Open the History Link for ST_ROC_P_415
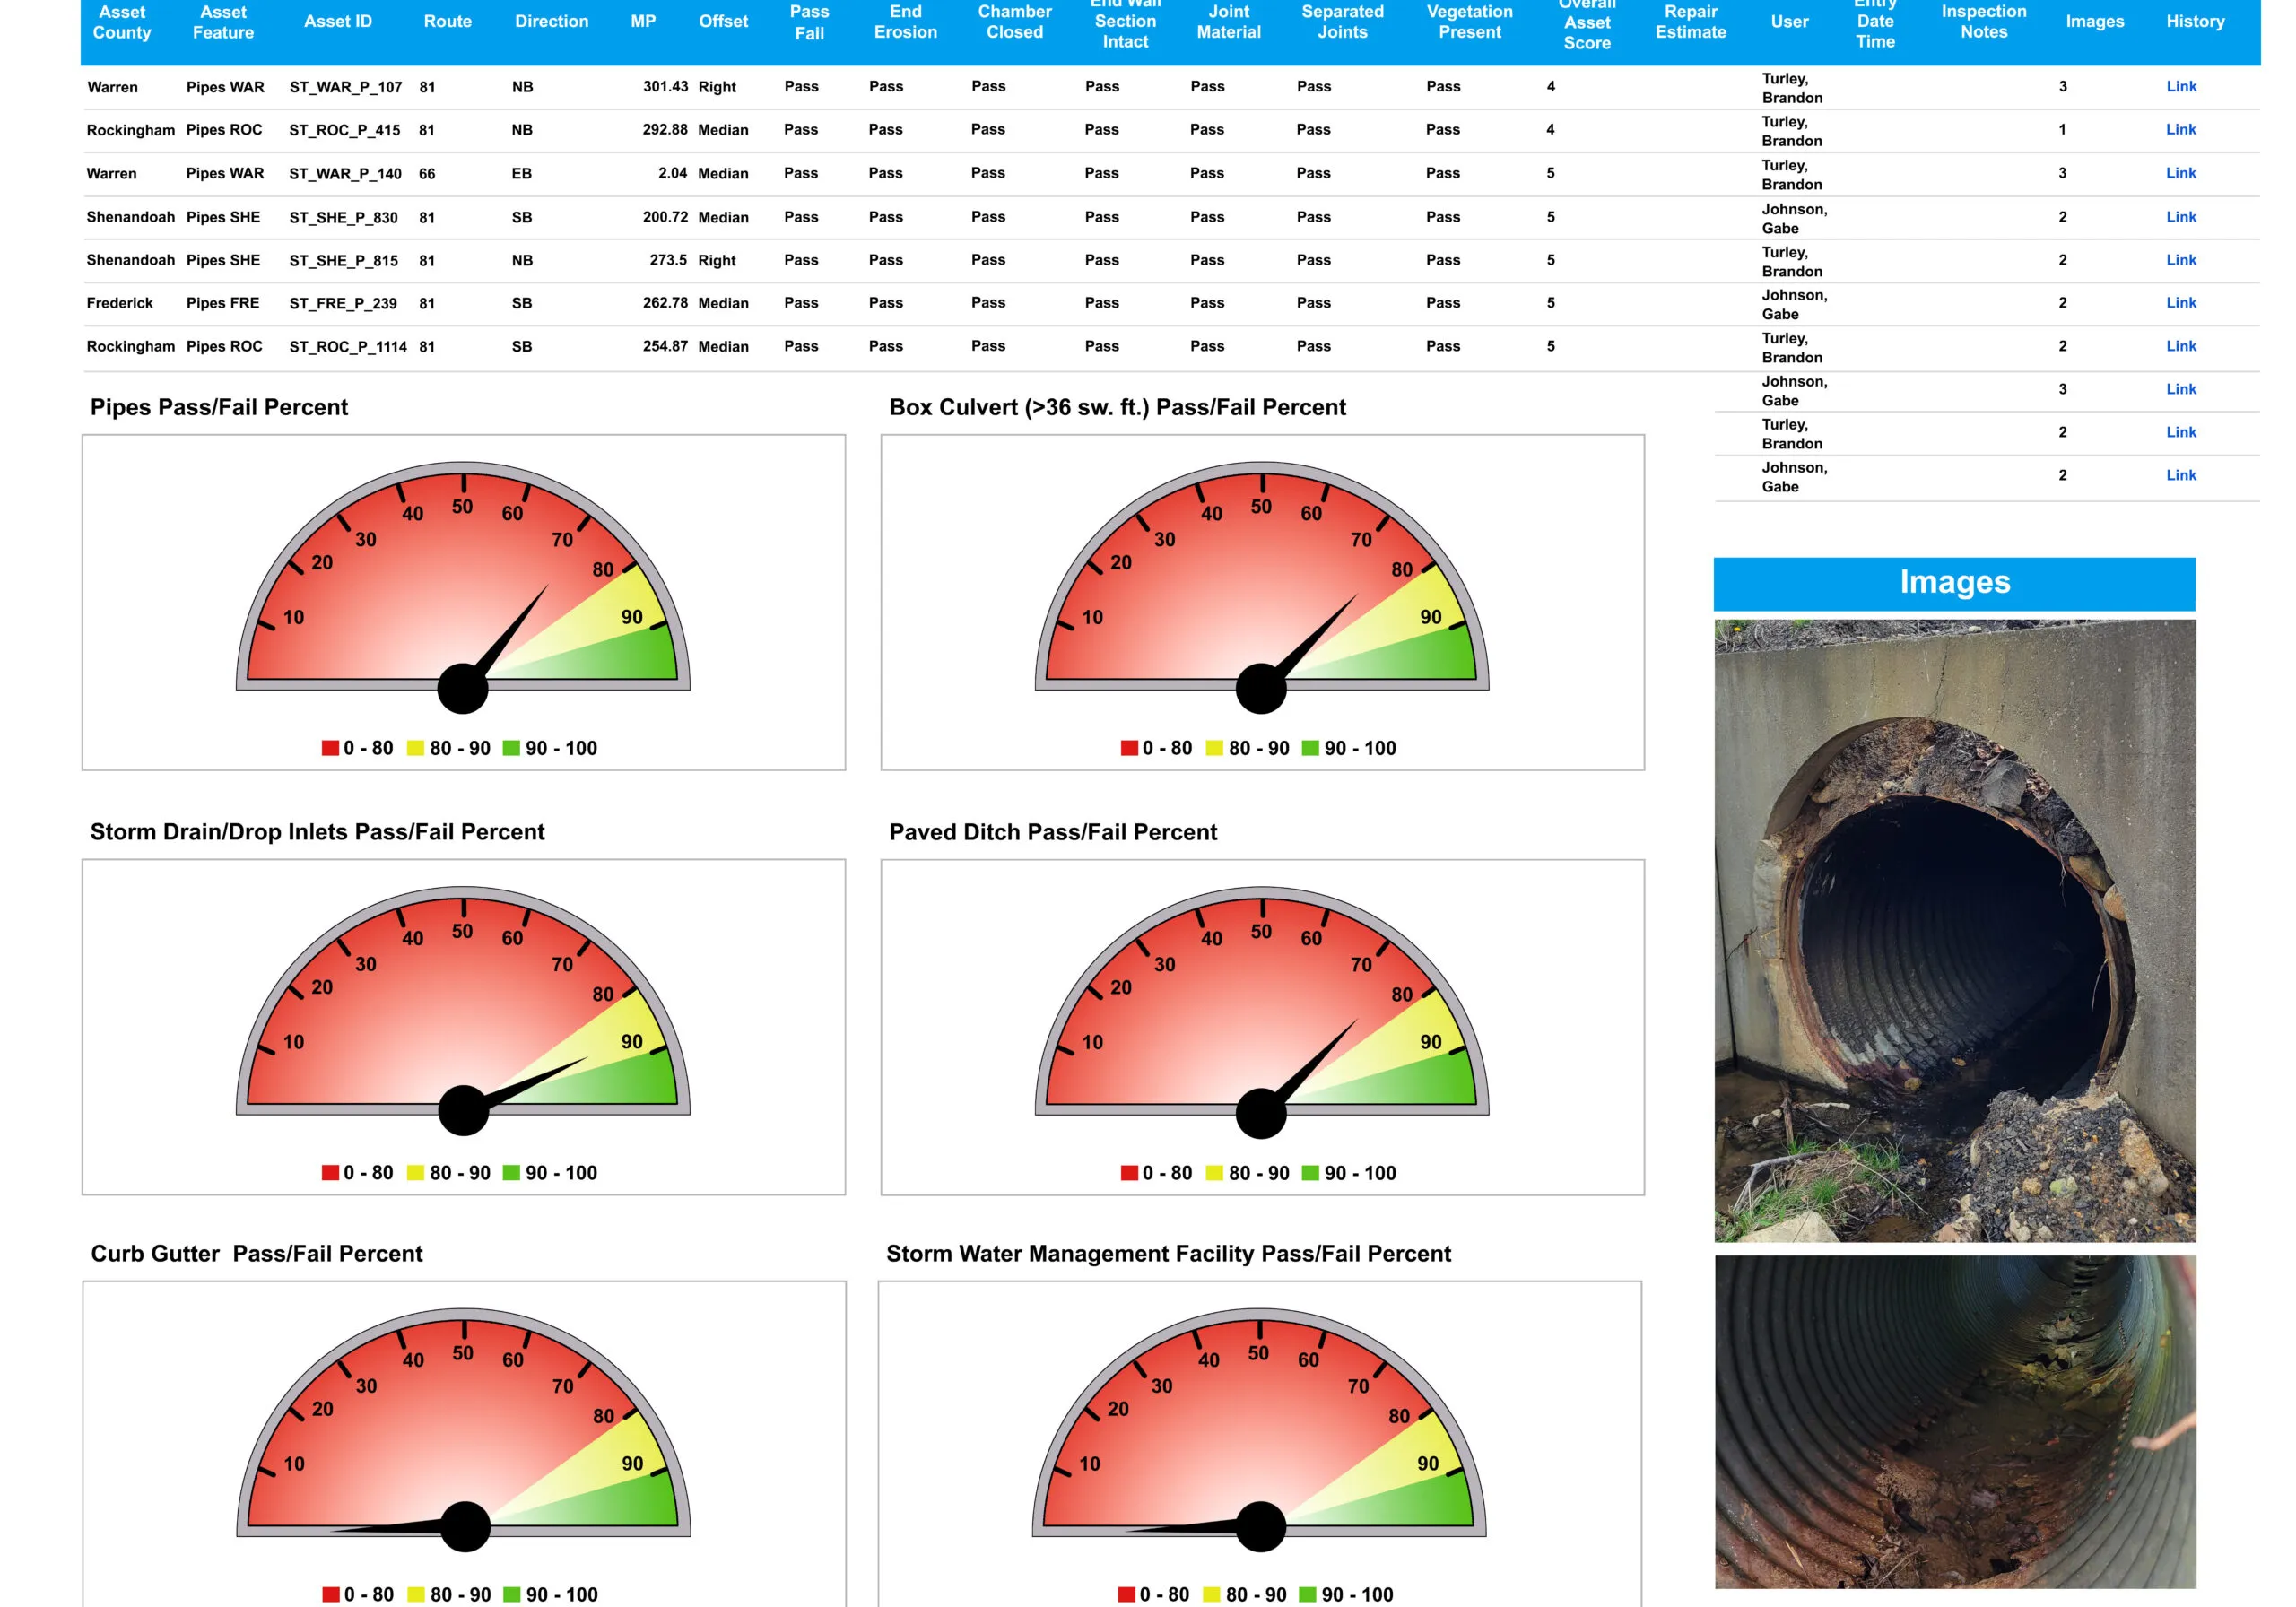Screen dimensions: 2296x1607 [2180, 129]
